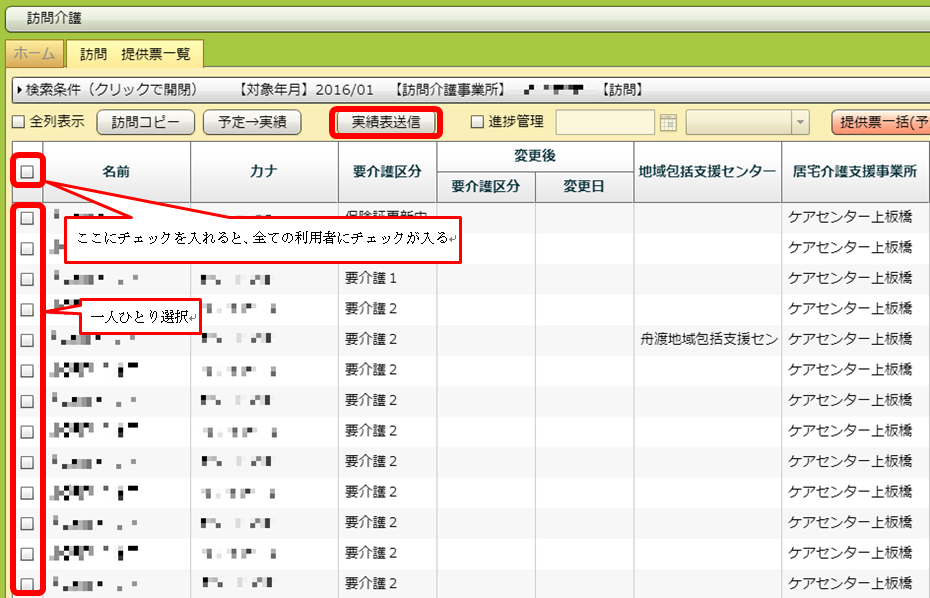Open the dropdown next to the calendar icon

coord(799,122)
